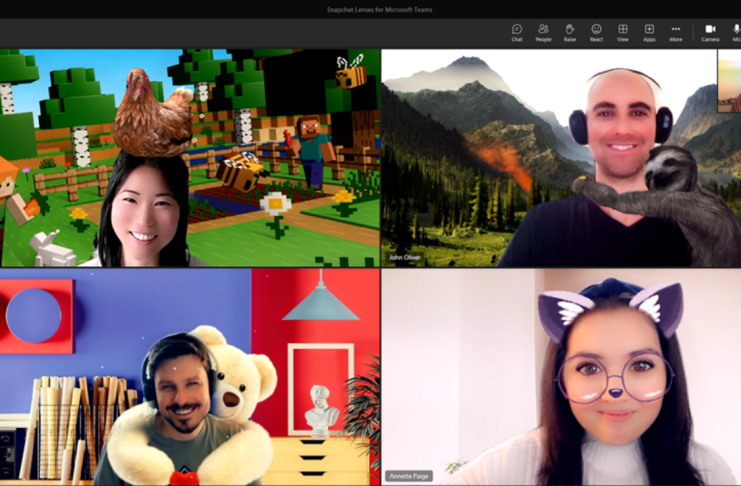
Task: Open More actions menu
Action: pyautogui.click(x=675, y=33)
